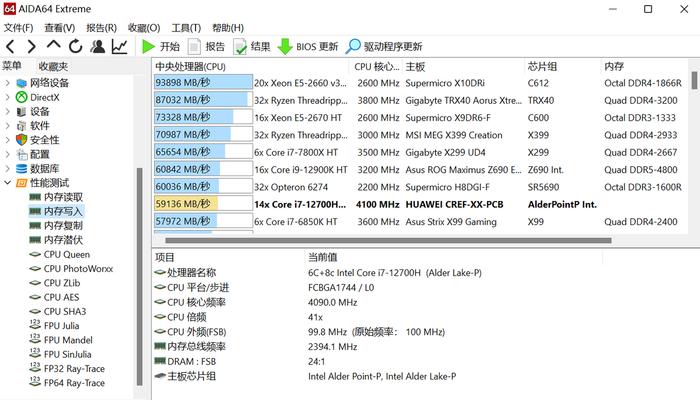The image size is (700, 400).
Task: Open the 报告(R) menu
Action: 101,28
